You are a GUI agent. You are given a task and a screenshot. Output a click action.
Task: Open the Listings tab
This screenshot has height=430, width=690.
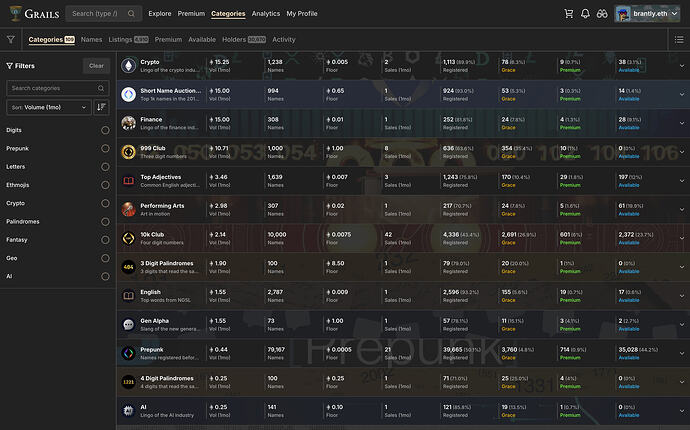tap(120, 40)
